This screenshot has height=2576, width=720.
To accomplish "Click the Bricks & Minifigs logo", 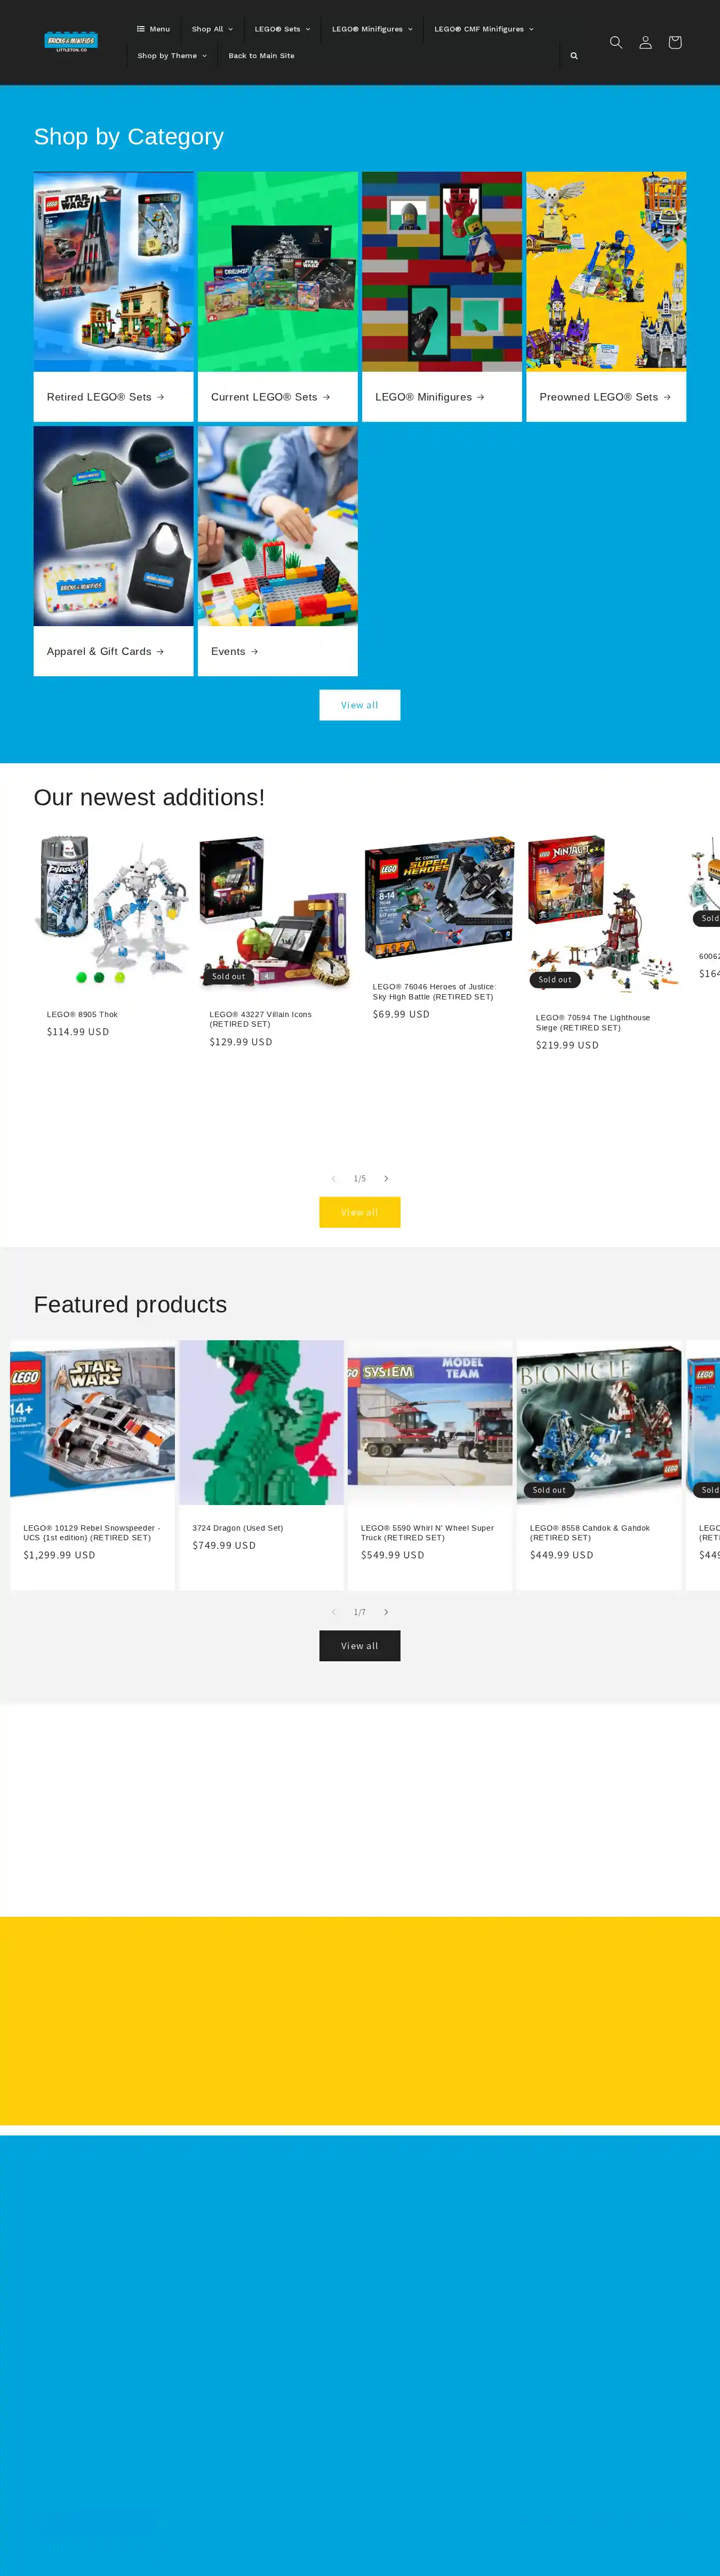I will [x=71, y=42].
